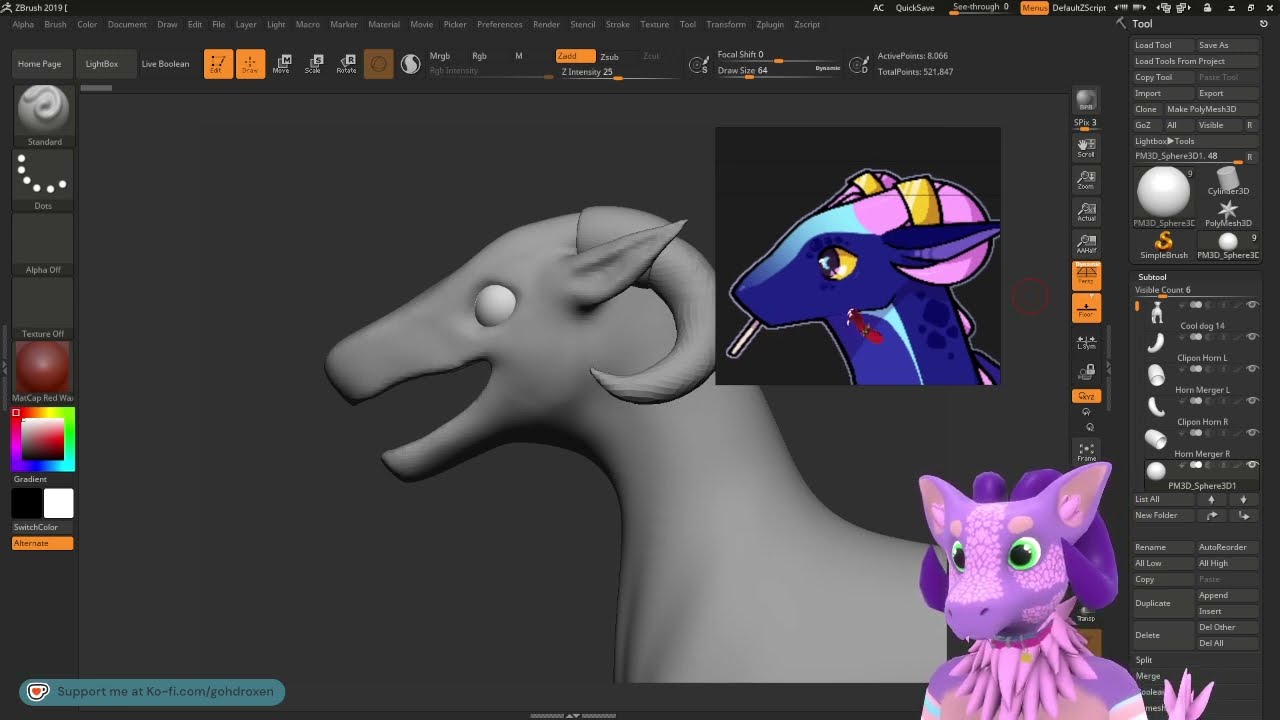Open the MatCap Red Wax material picker
Image resolution: width=1280 pixels, height=720 pixels.
point(43,372)
